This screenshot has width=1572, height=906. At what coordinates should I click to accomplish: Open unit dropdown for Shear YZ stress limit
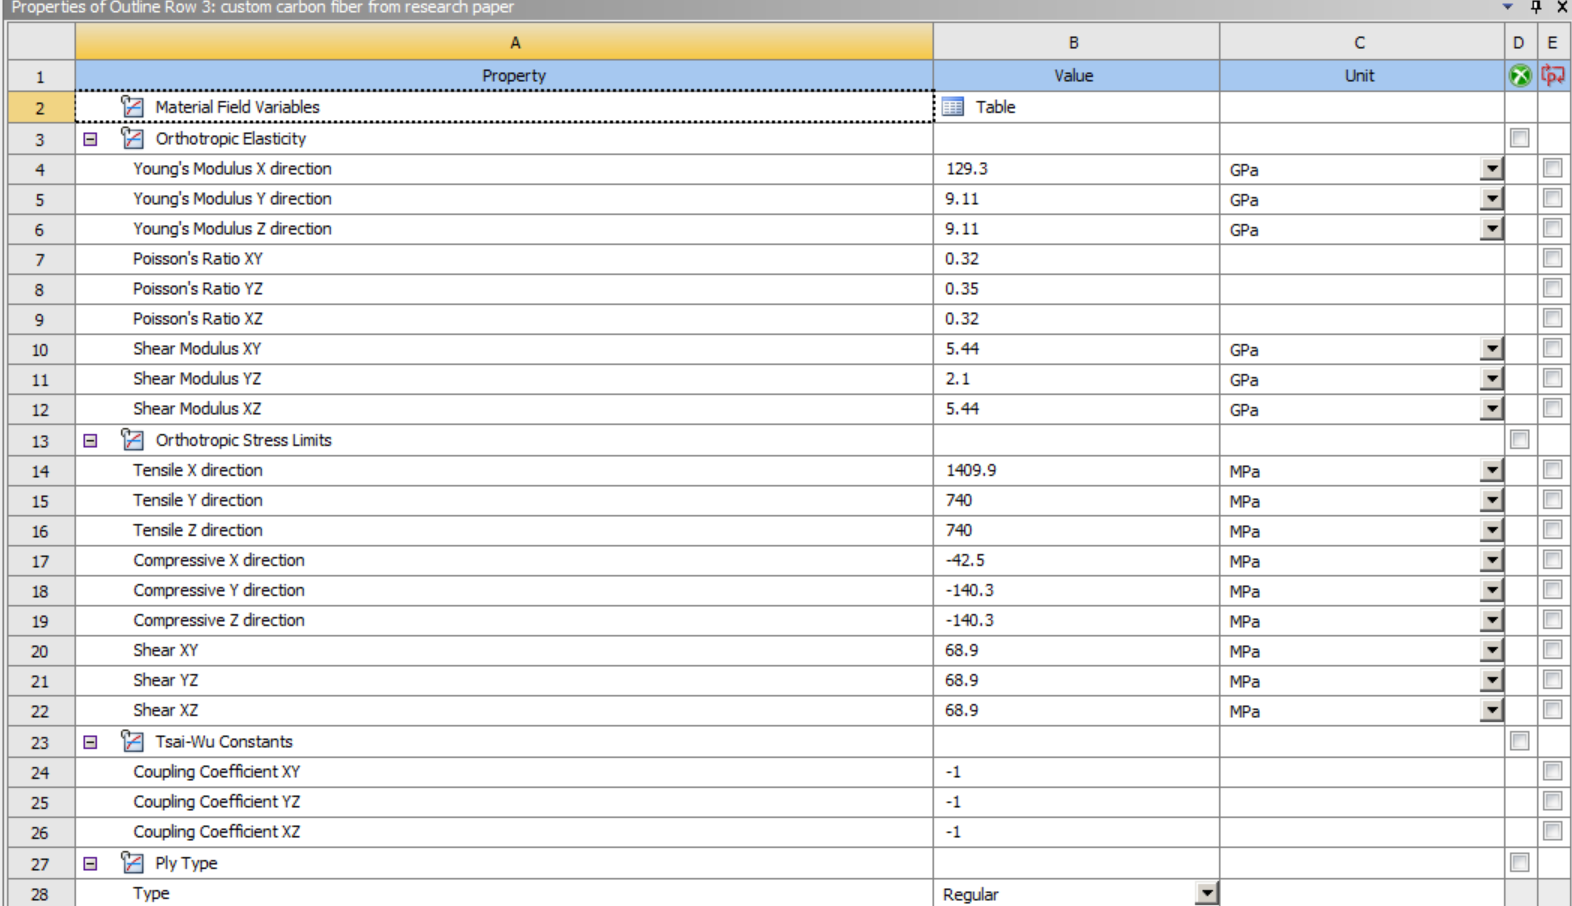(x=1492, y=680)
